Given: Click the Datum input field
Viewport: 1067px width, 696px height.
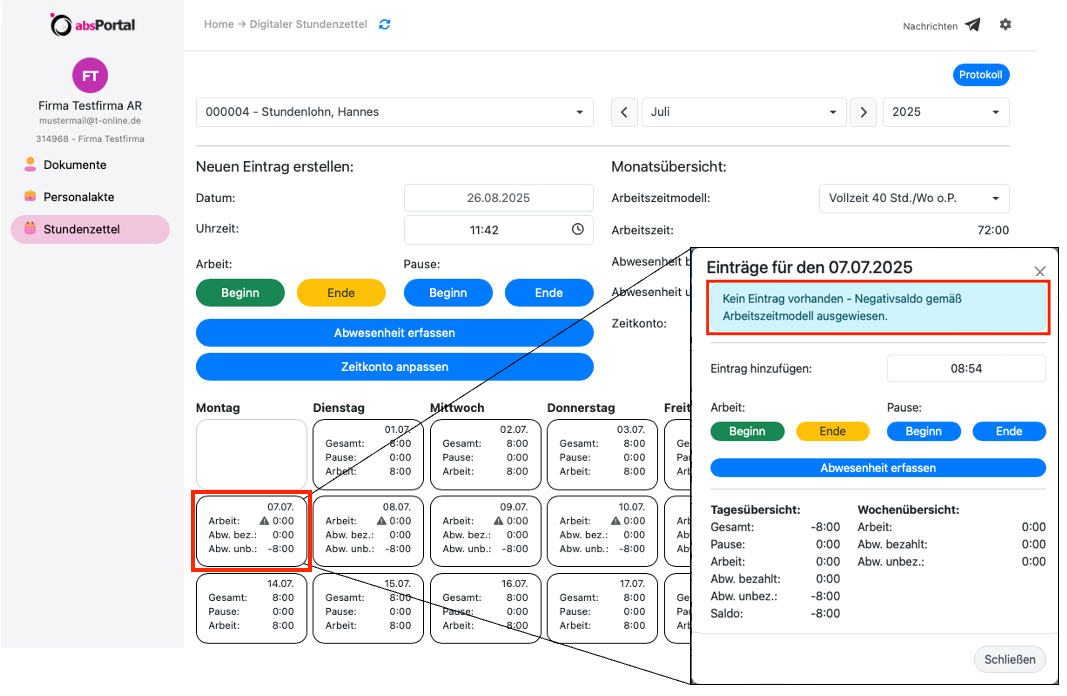Looking at the screenshot, I should [498, 198].
